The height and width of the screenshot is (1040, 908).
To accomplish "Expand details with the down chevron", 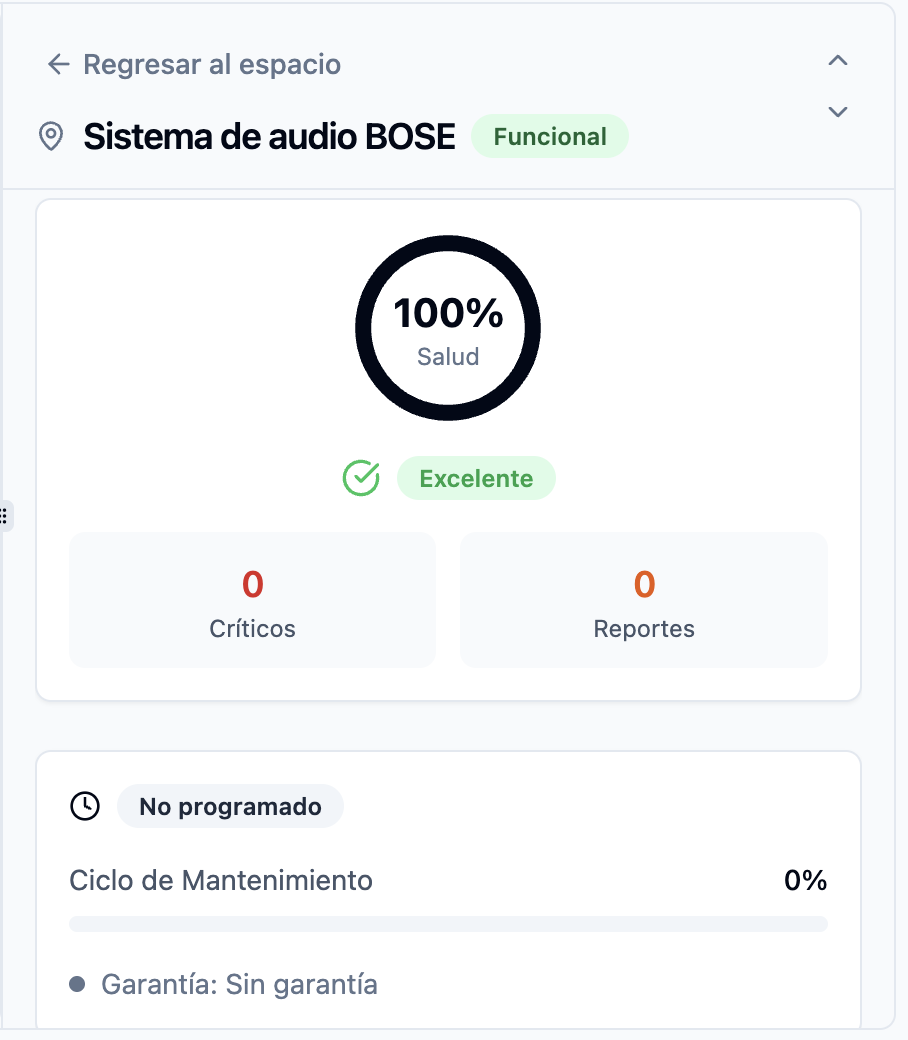I will pos(837,112).
